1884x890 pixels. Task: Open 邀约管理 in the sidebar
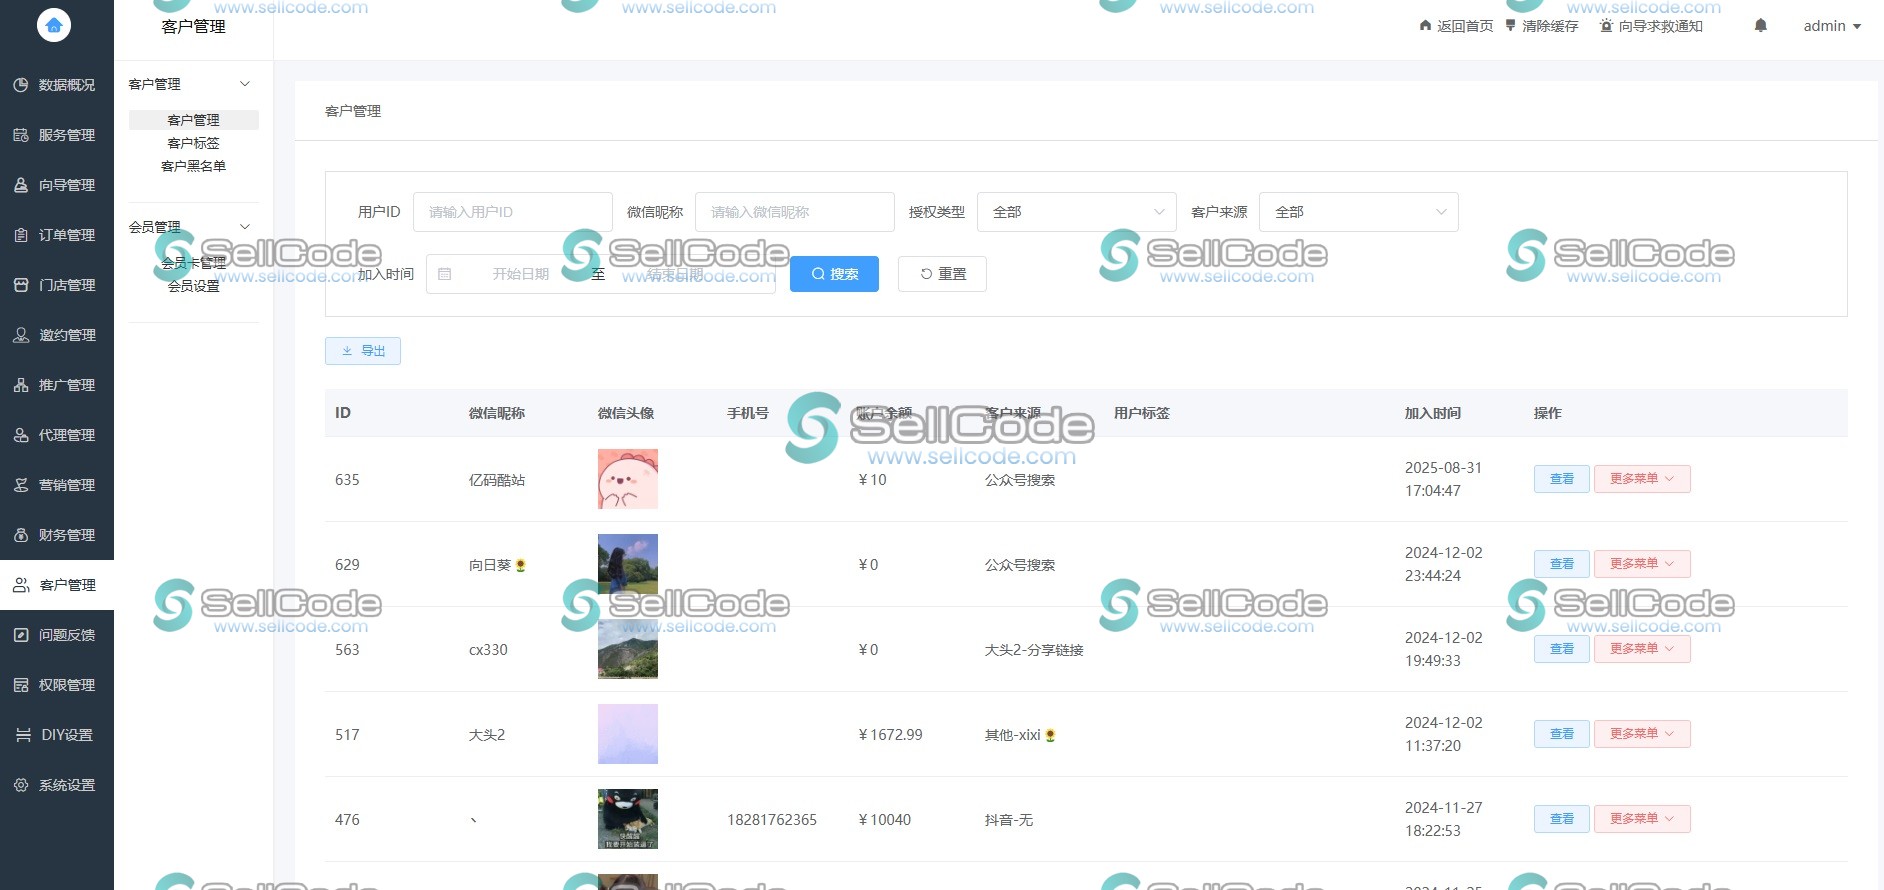(57, 335)
